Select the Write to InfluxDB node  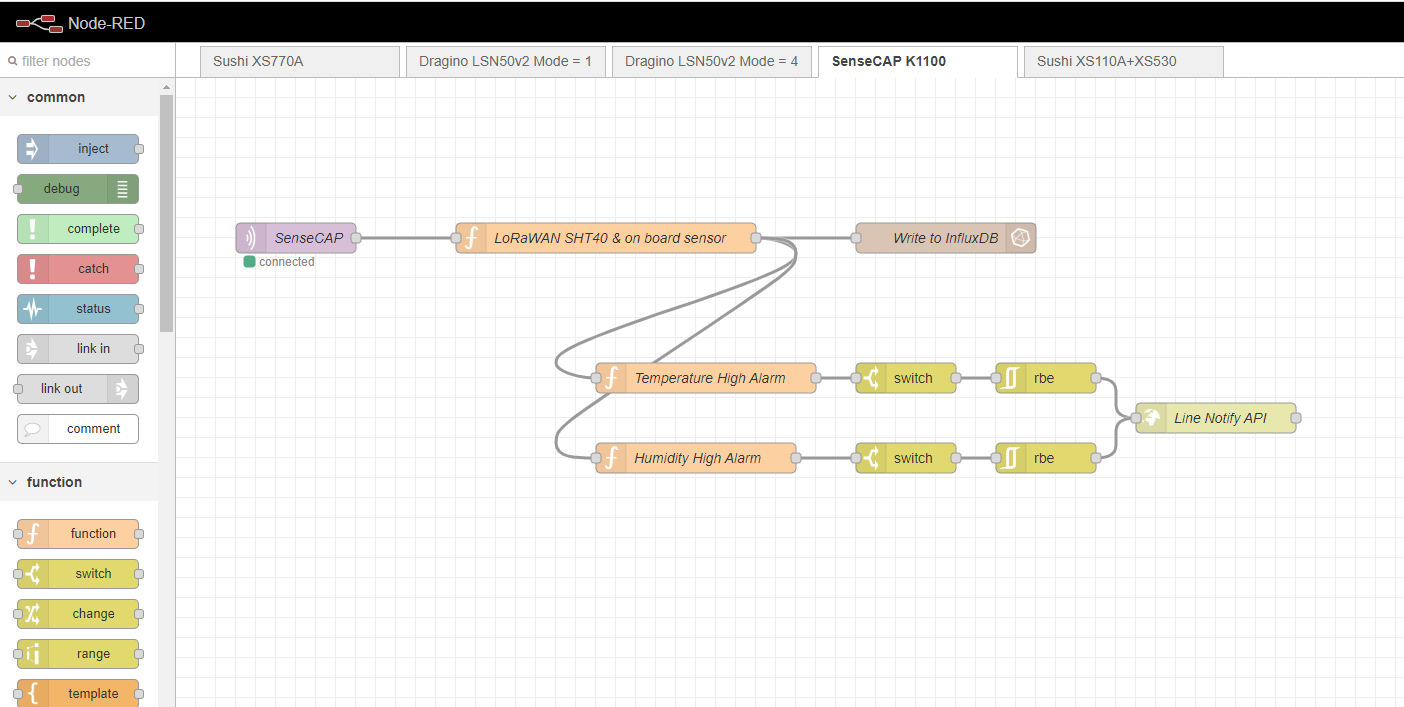click(x=946, y=238)
